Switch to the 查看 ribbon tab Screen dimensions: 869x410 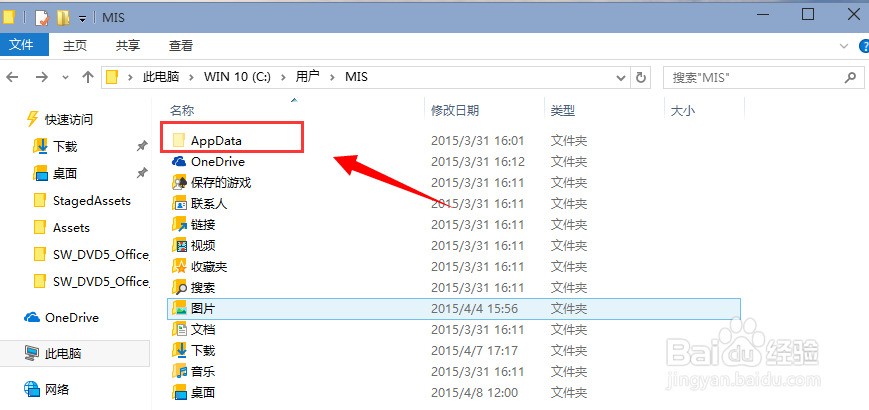(181, 45)
